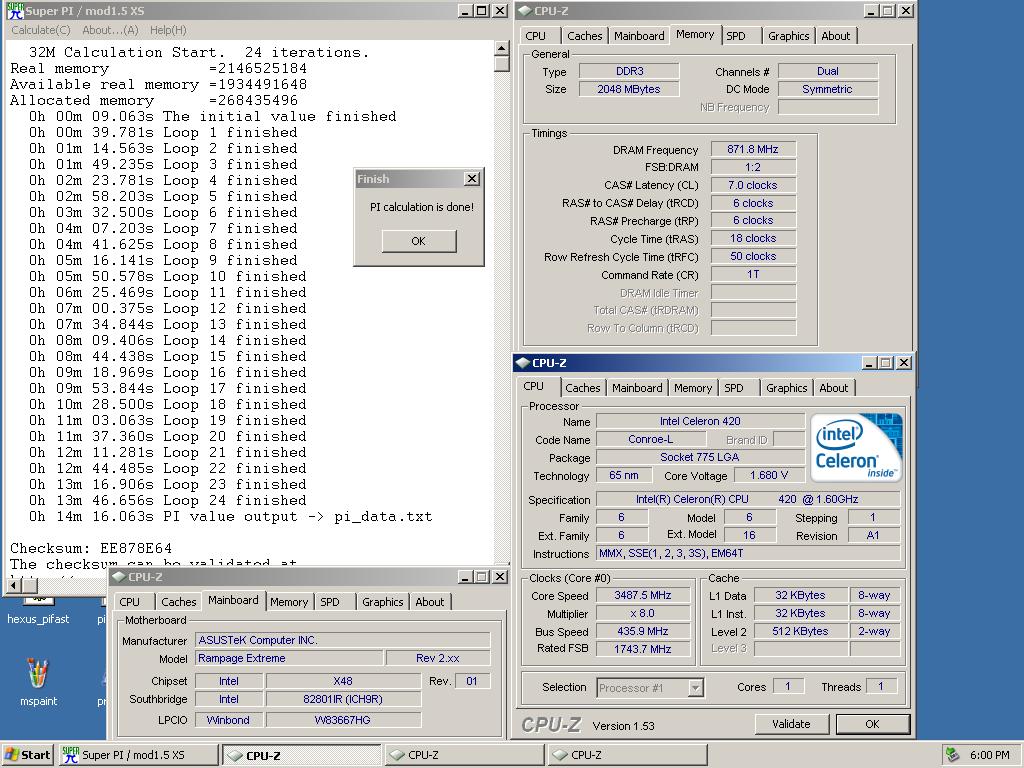Click the taskbar clock showing 6:00 PM
1024x768 pixels.
(x=989, y=755)
